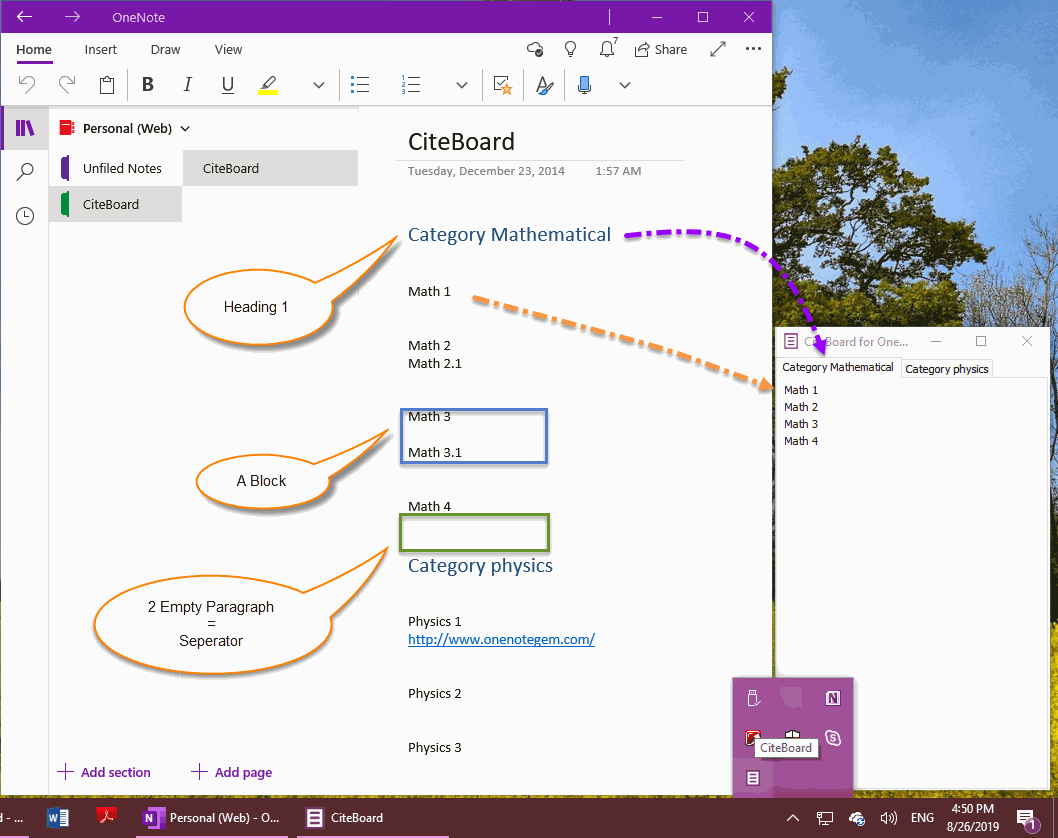Collapse hidden tray icons chevron
The height and width of the screenshot is (838, 1058).
click(793, 818)
